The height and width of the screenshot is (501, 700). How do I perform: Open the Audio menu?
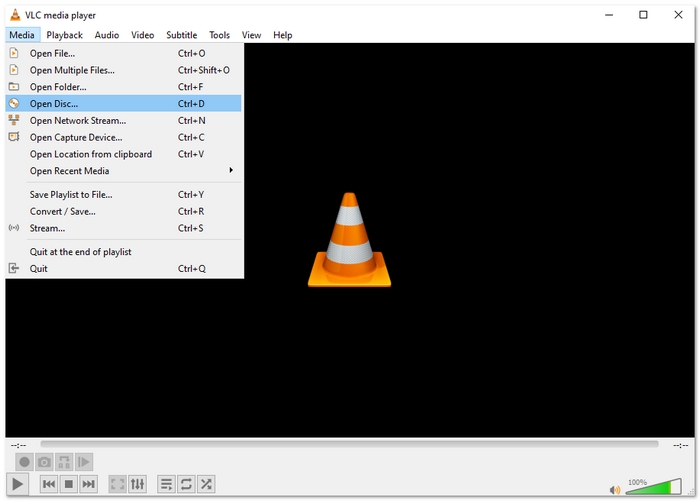tap(107, 35)
